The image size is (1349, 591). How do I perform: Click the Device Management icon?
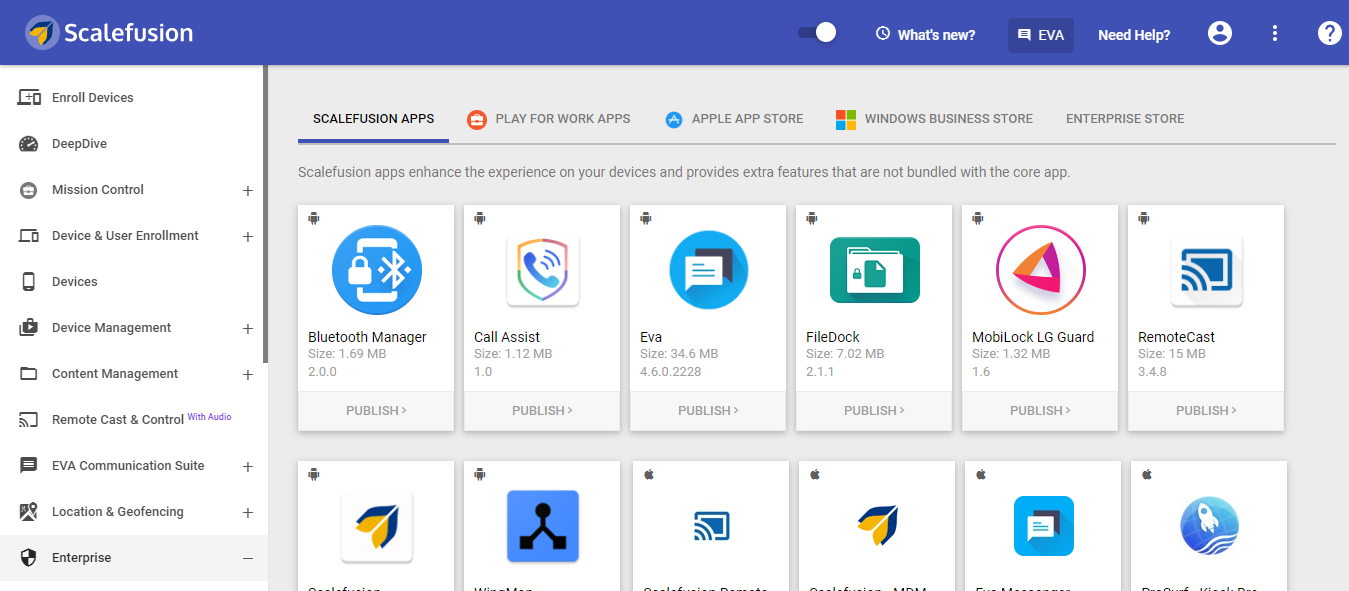[29, 328]
